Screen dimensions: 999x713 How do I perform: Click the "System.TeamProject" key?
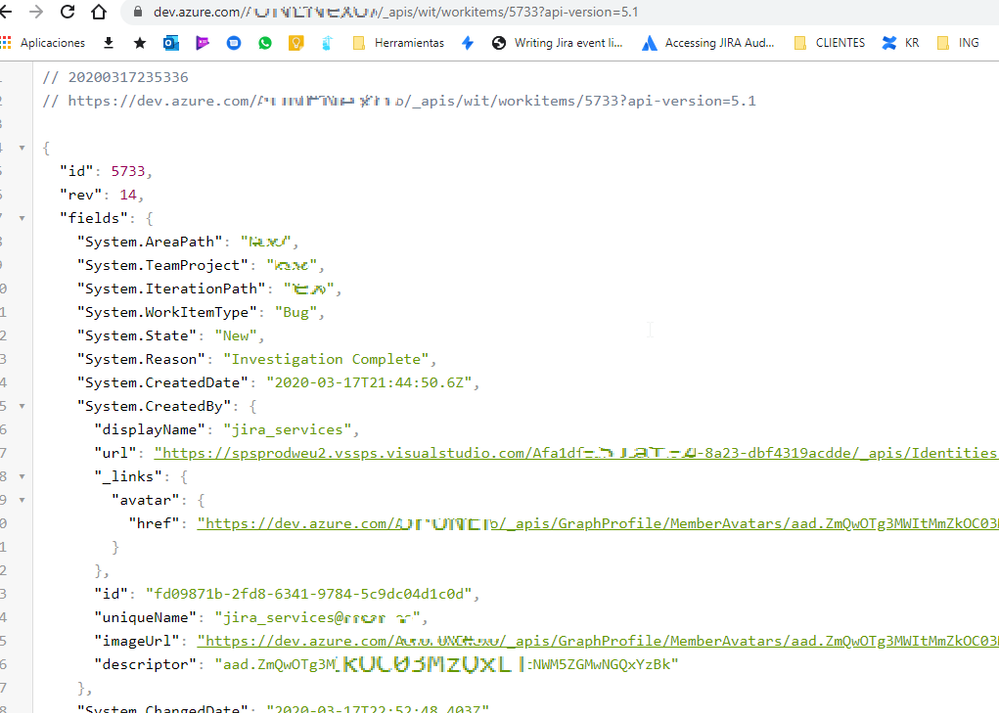(162, 266)
